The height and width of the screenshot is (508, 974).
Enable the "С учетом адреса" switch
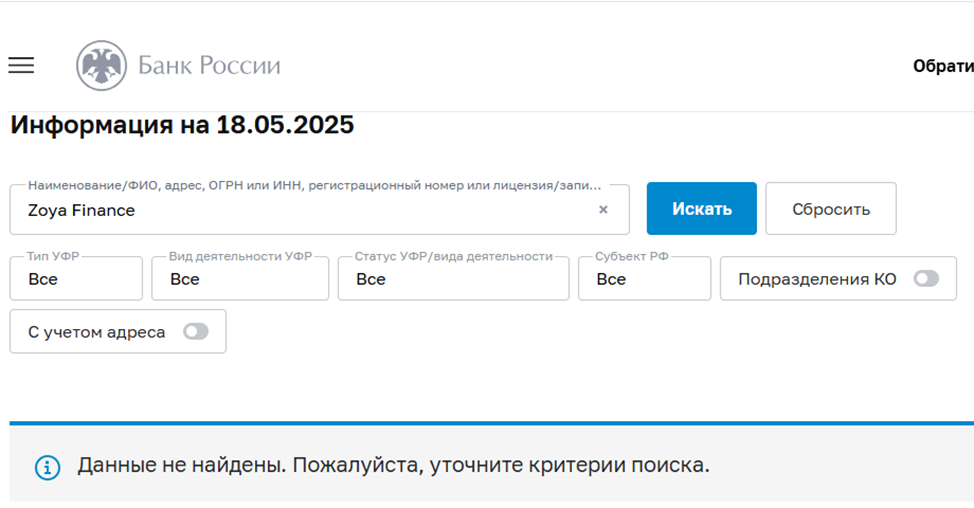click(195, 332)
